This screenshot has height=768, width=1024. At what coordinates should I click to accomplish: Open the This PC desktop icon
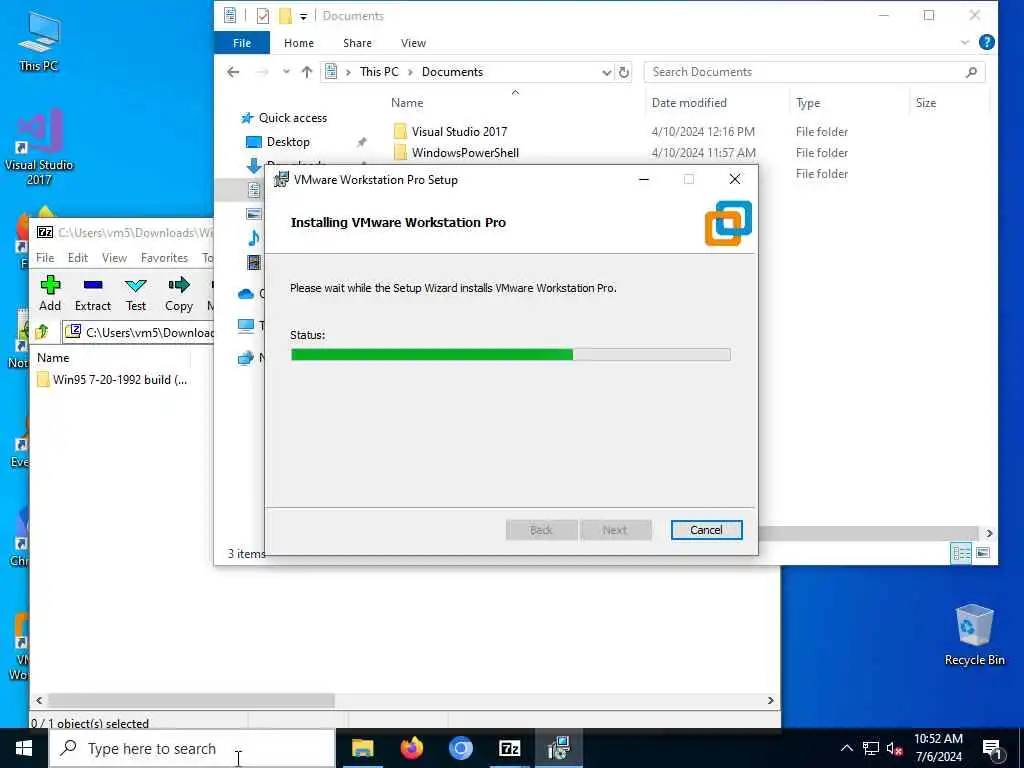click(39, 42)
